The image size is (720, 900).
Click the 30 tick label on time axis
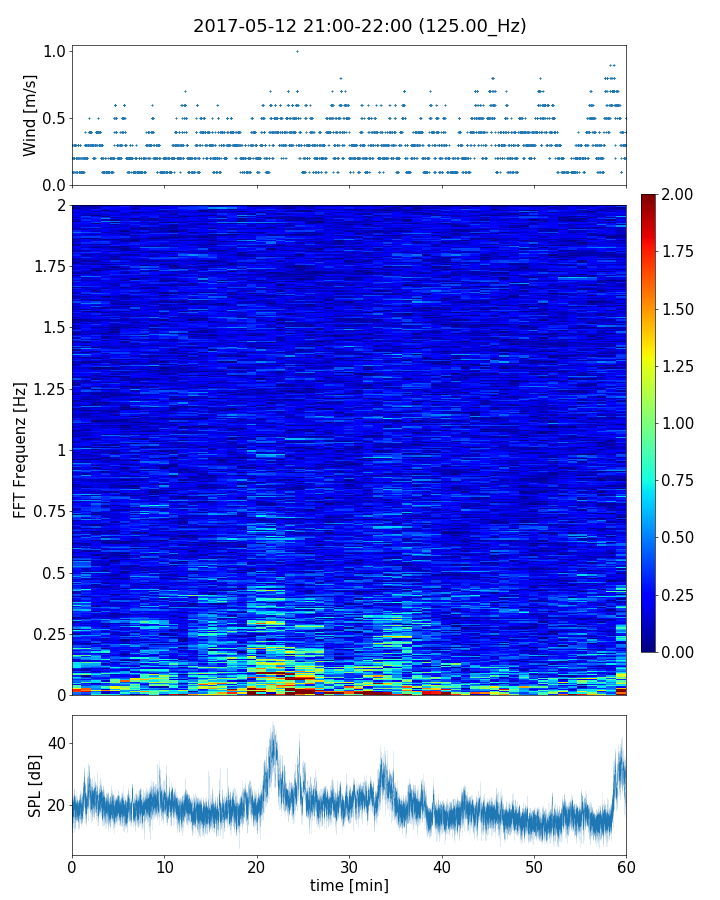tap(349, 865)
